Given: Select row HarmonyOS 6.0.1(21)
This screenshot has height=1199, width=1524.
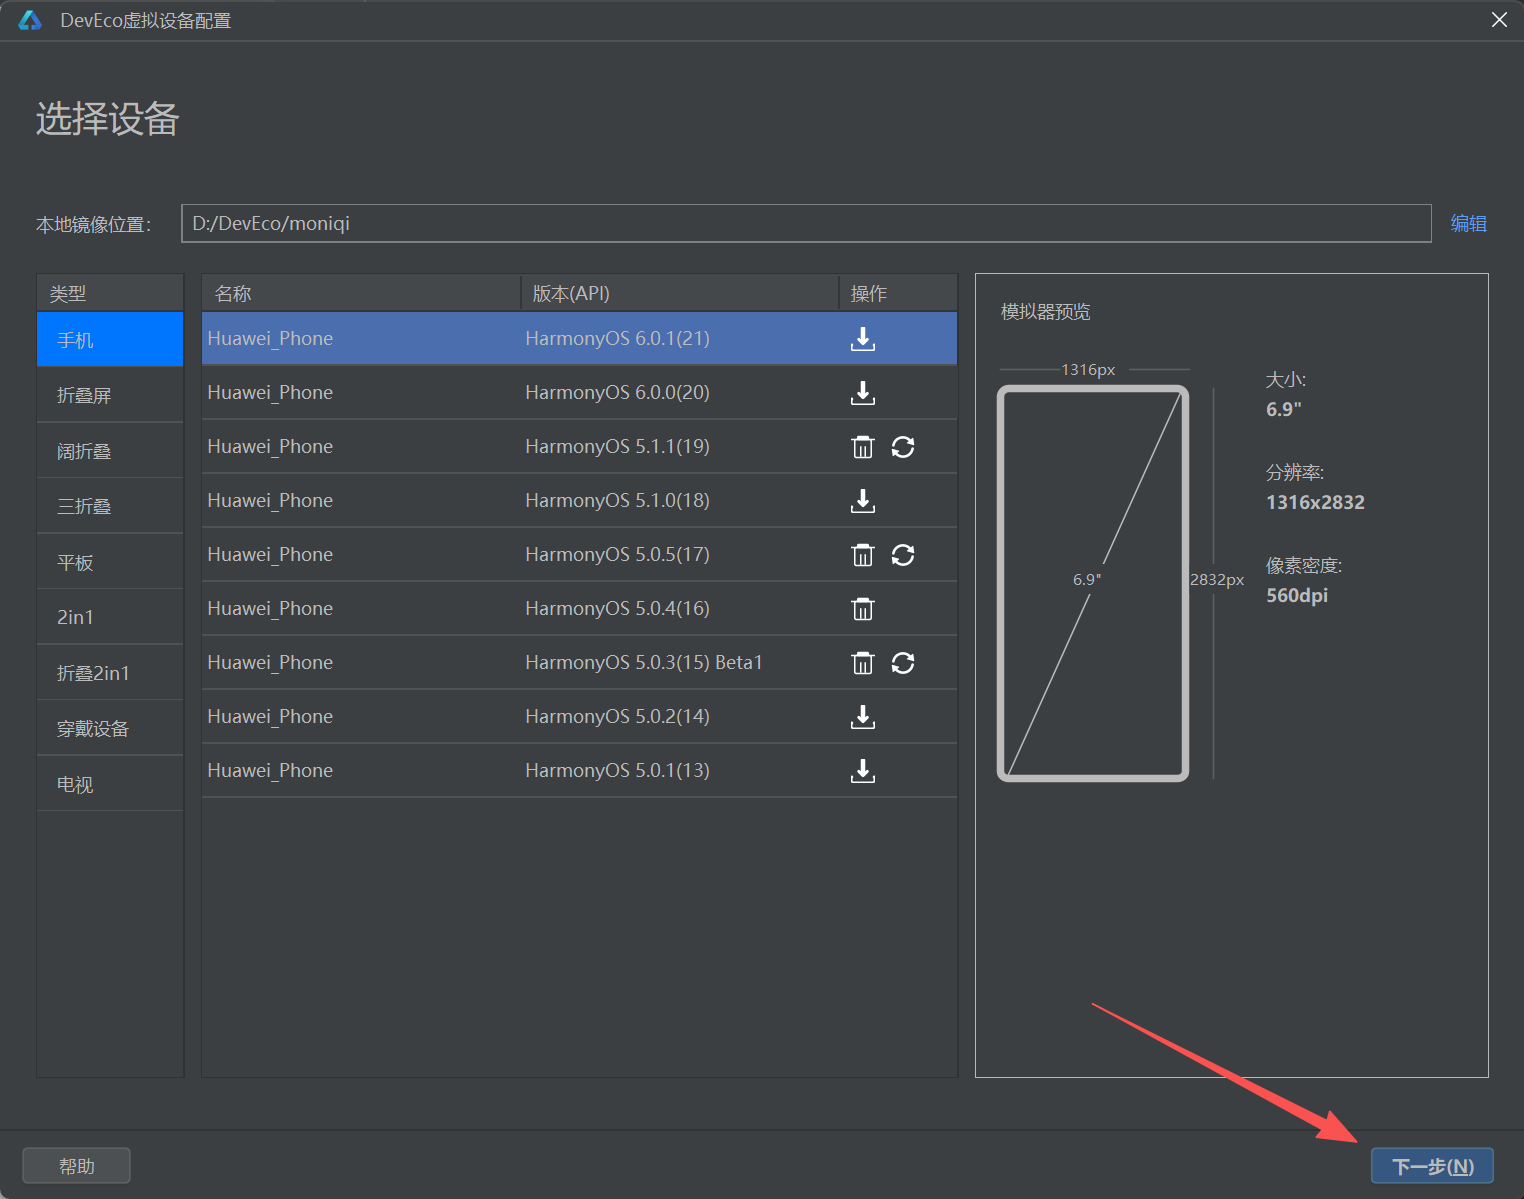Looking at the screenshot, I should click(579, 339).
